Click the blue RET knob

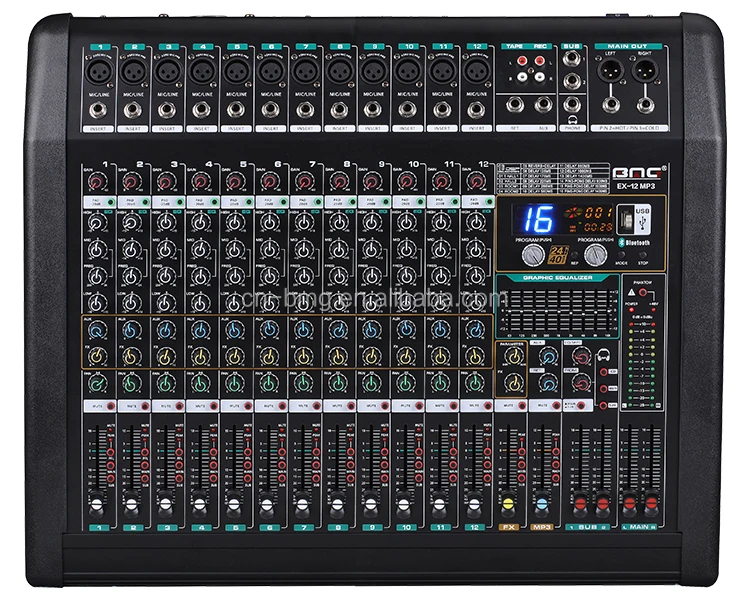tap(548, 383)
